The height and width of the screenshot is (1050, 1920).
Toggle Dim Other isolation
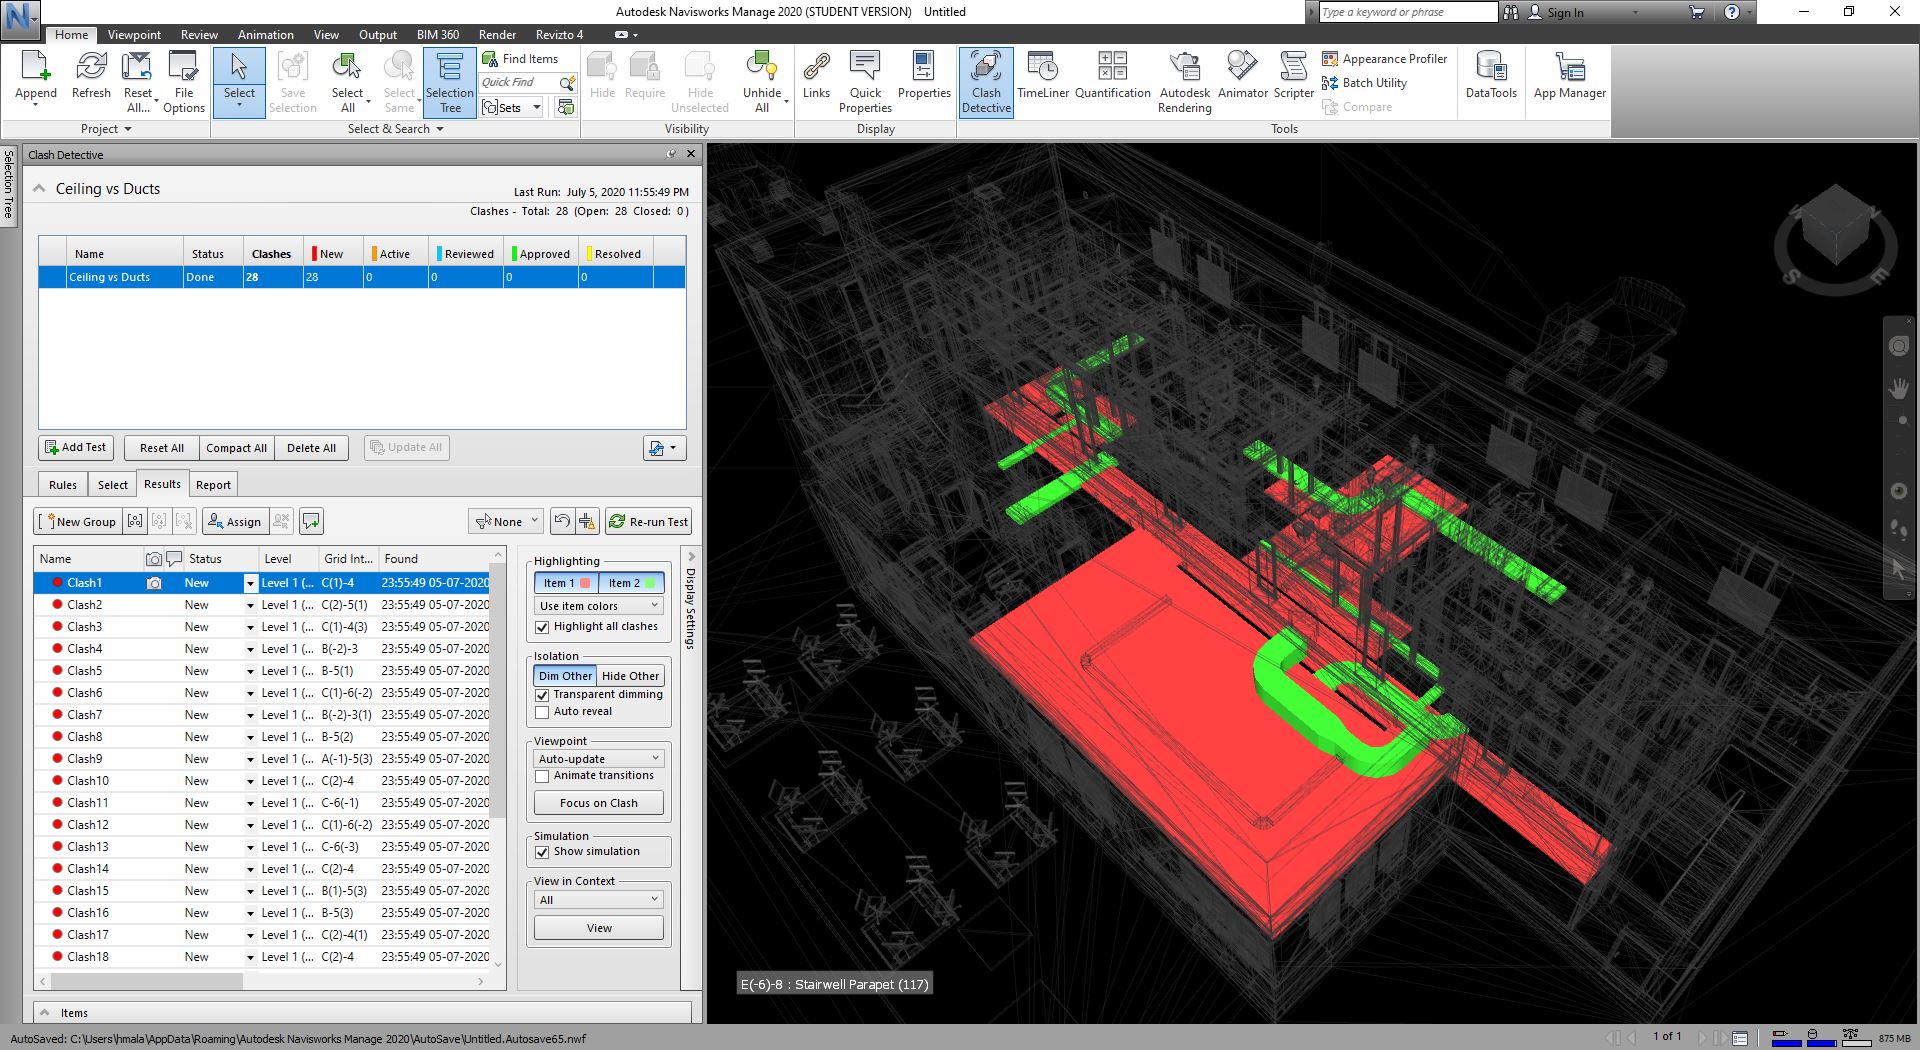565,676
